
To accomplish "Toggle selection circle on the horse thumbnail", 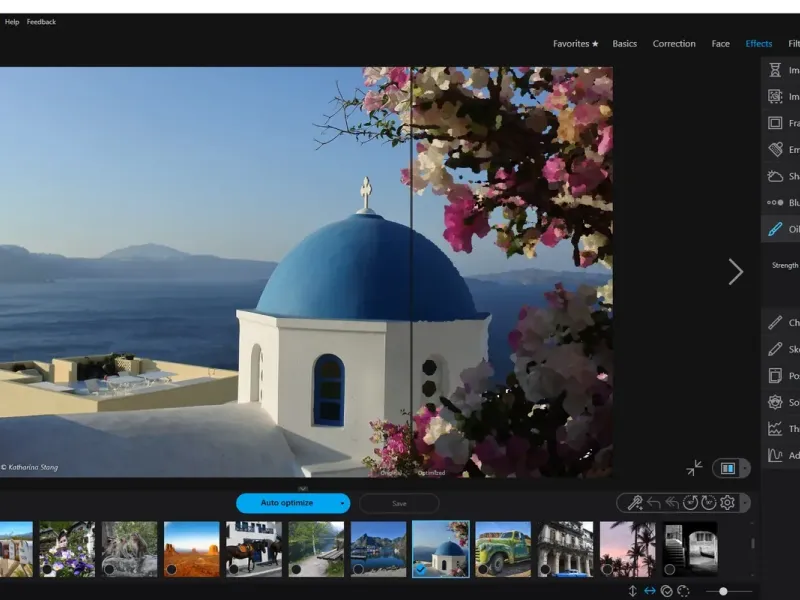I will click(x=234, y=569).
